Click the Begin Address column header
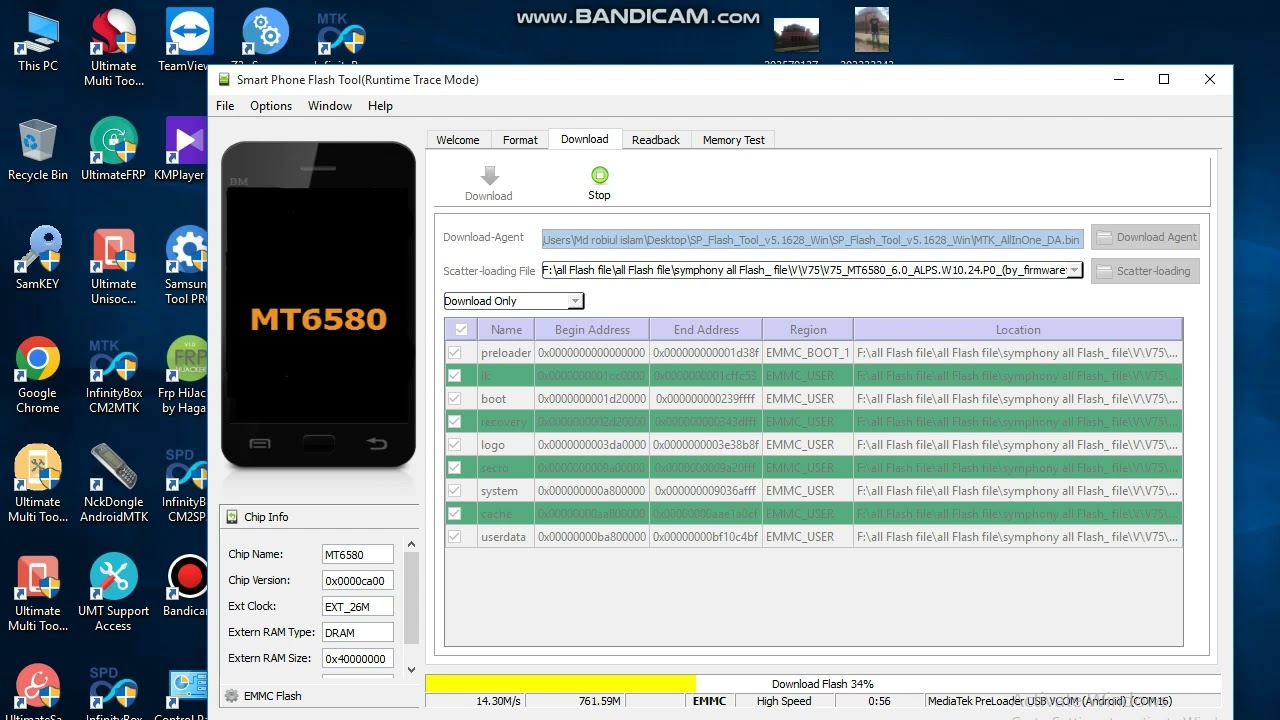 point(592,329)
